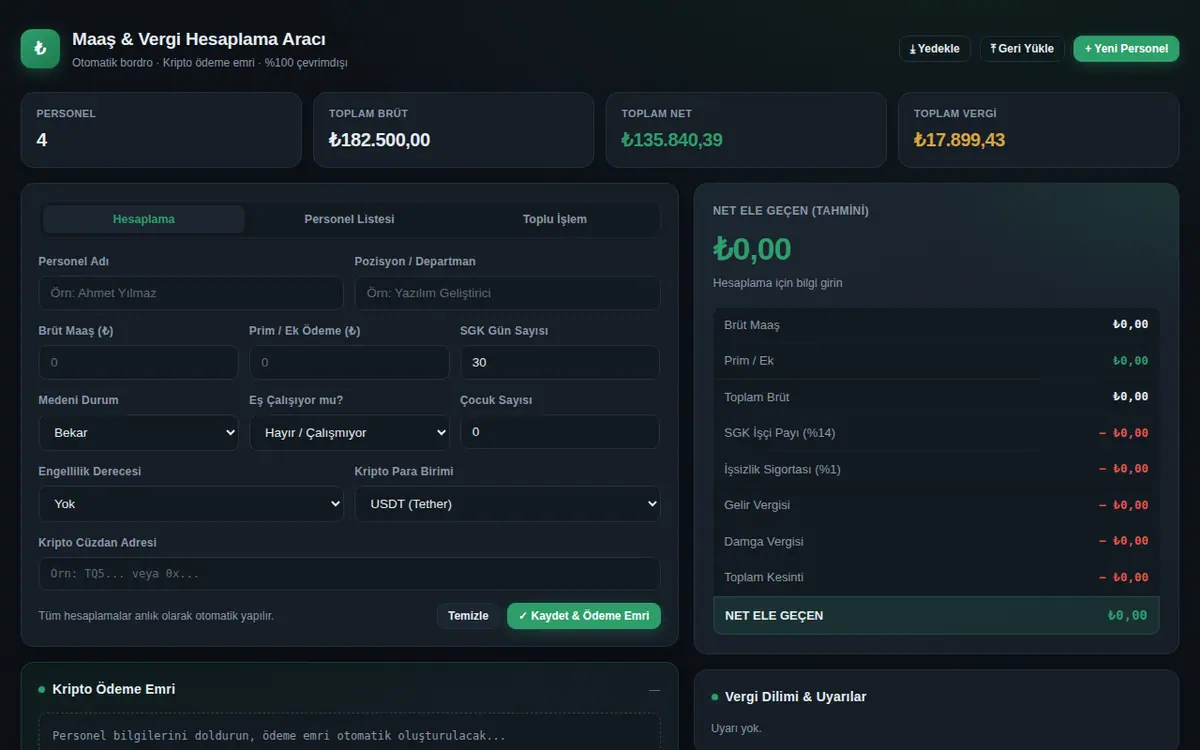
Task: Click the Uyarı yok. message
Action: [x=736, y=728]
